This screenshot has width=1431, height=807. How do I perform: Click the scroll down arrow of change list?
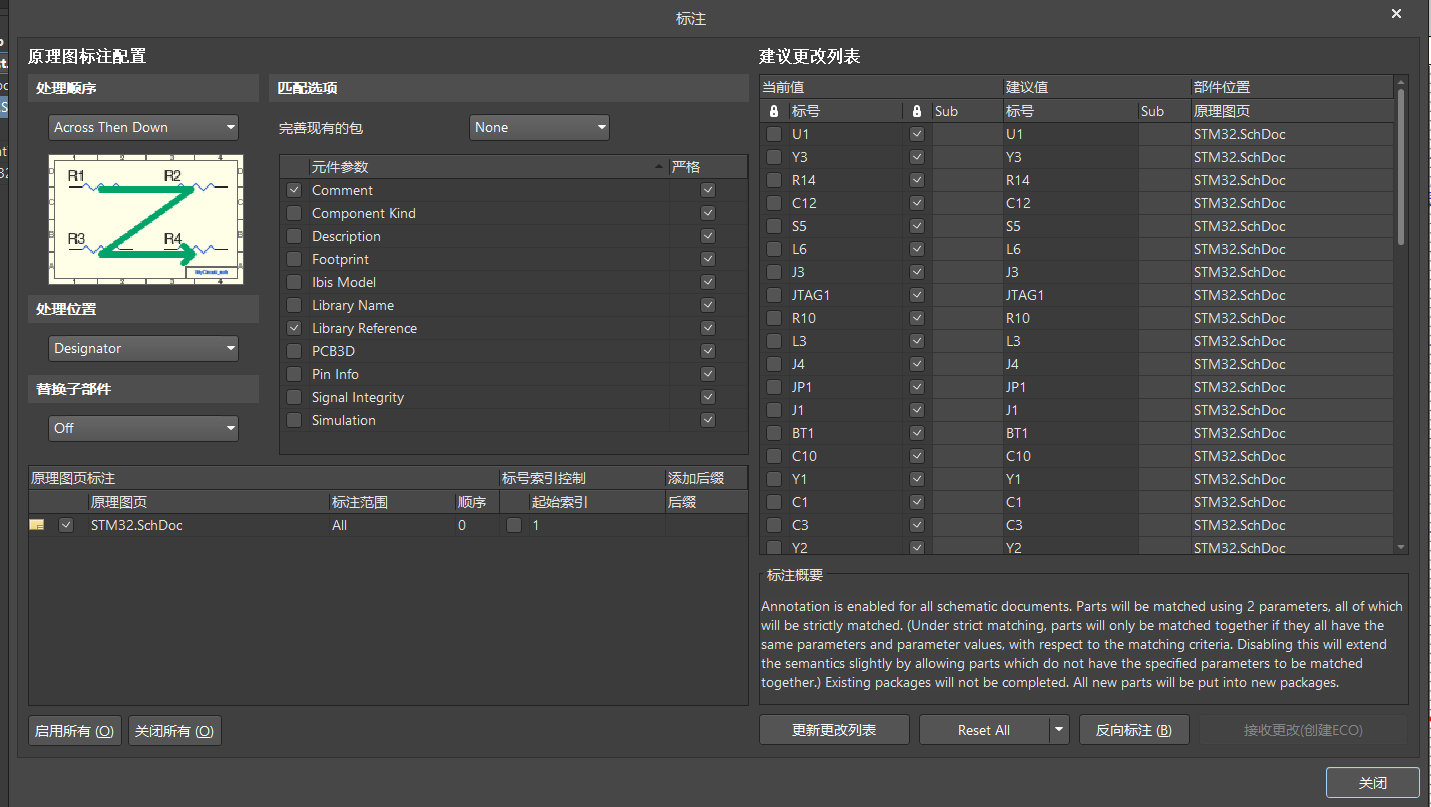coord(1401,547)
